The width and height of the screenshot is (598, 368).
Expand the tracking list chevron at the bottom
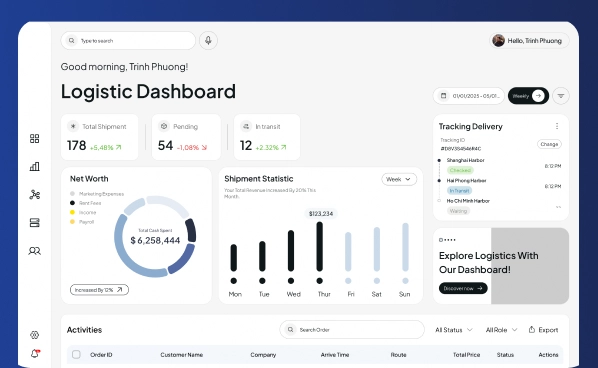click(x=558, y=207)
